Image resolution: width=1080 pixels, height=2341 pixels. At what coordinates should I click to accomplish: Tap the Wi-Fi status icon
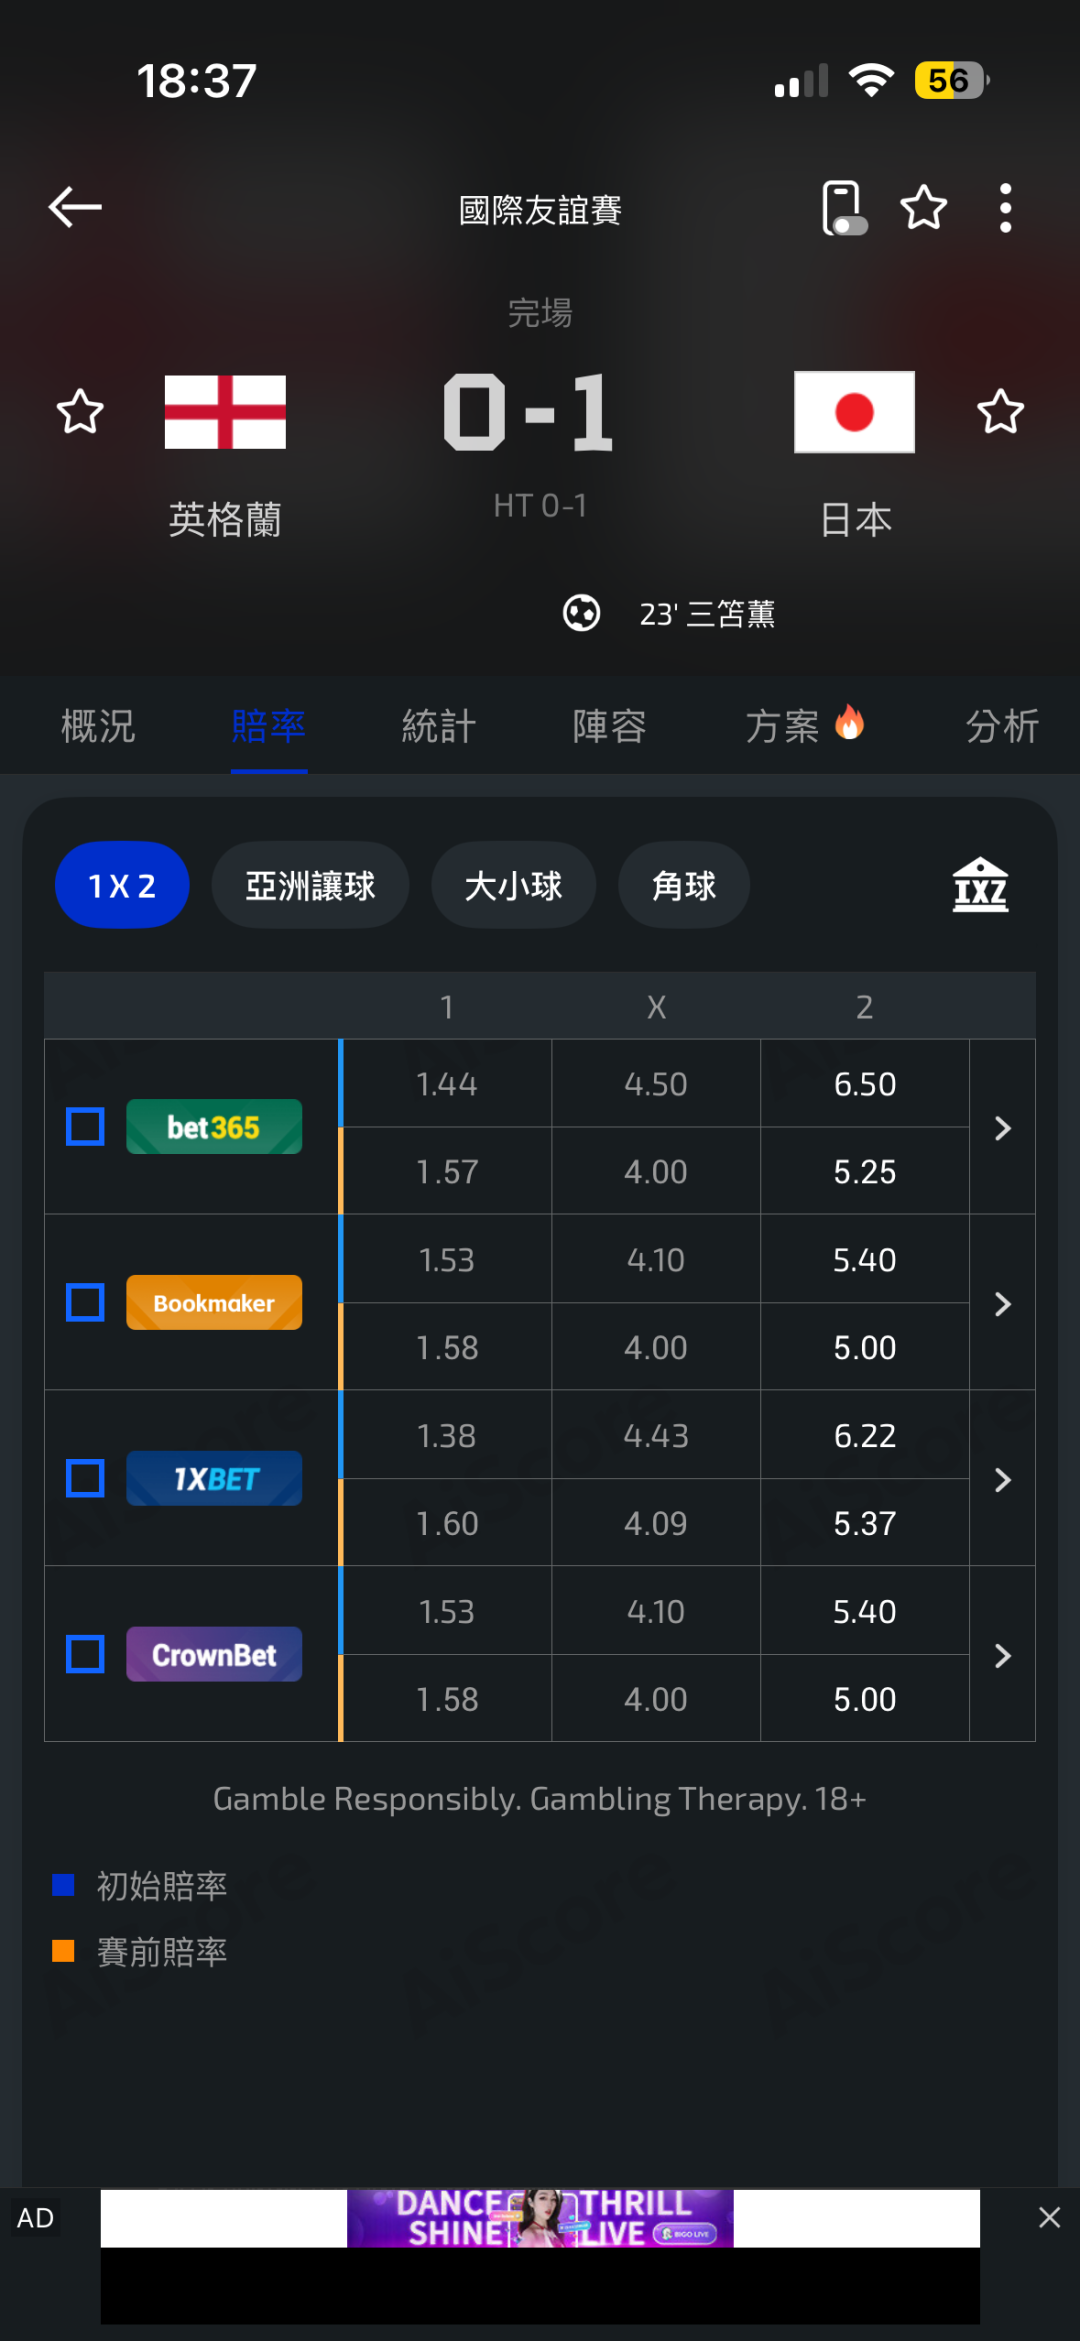(x=871, y=80)
